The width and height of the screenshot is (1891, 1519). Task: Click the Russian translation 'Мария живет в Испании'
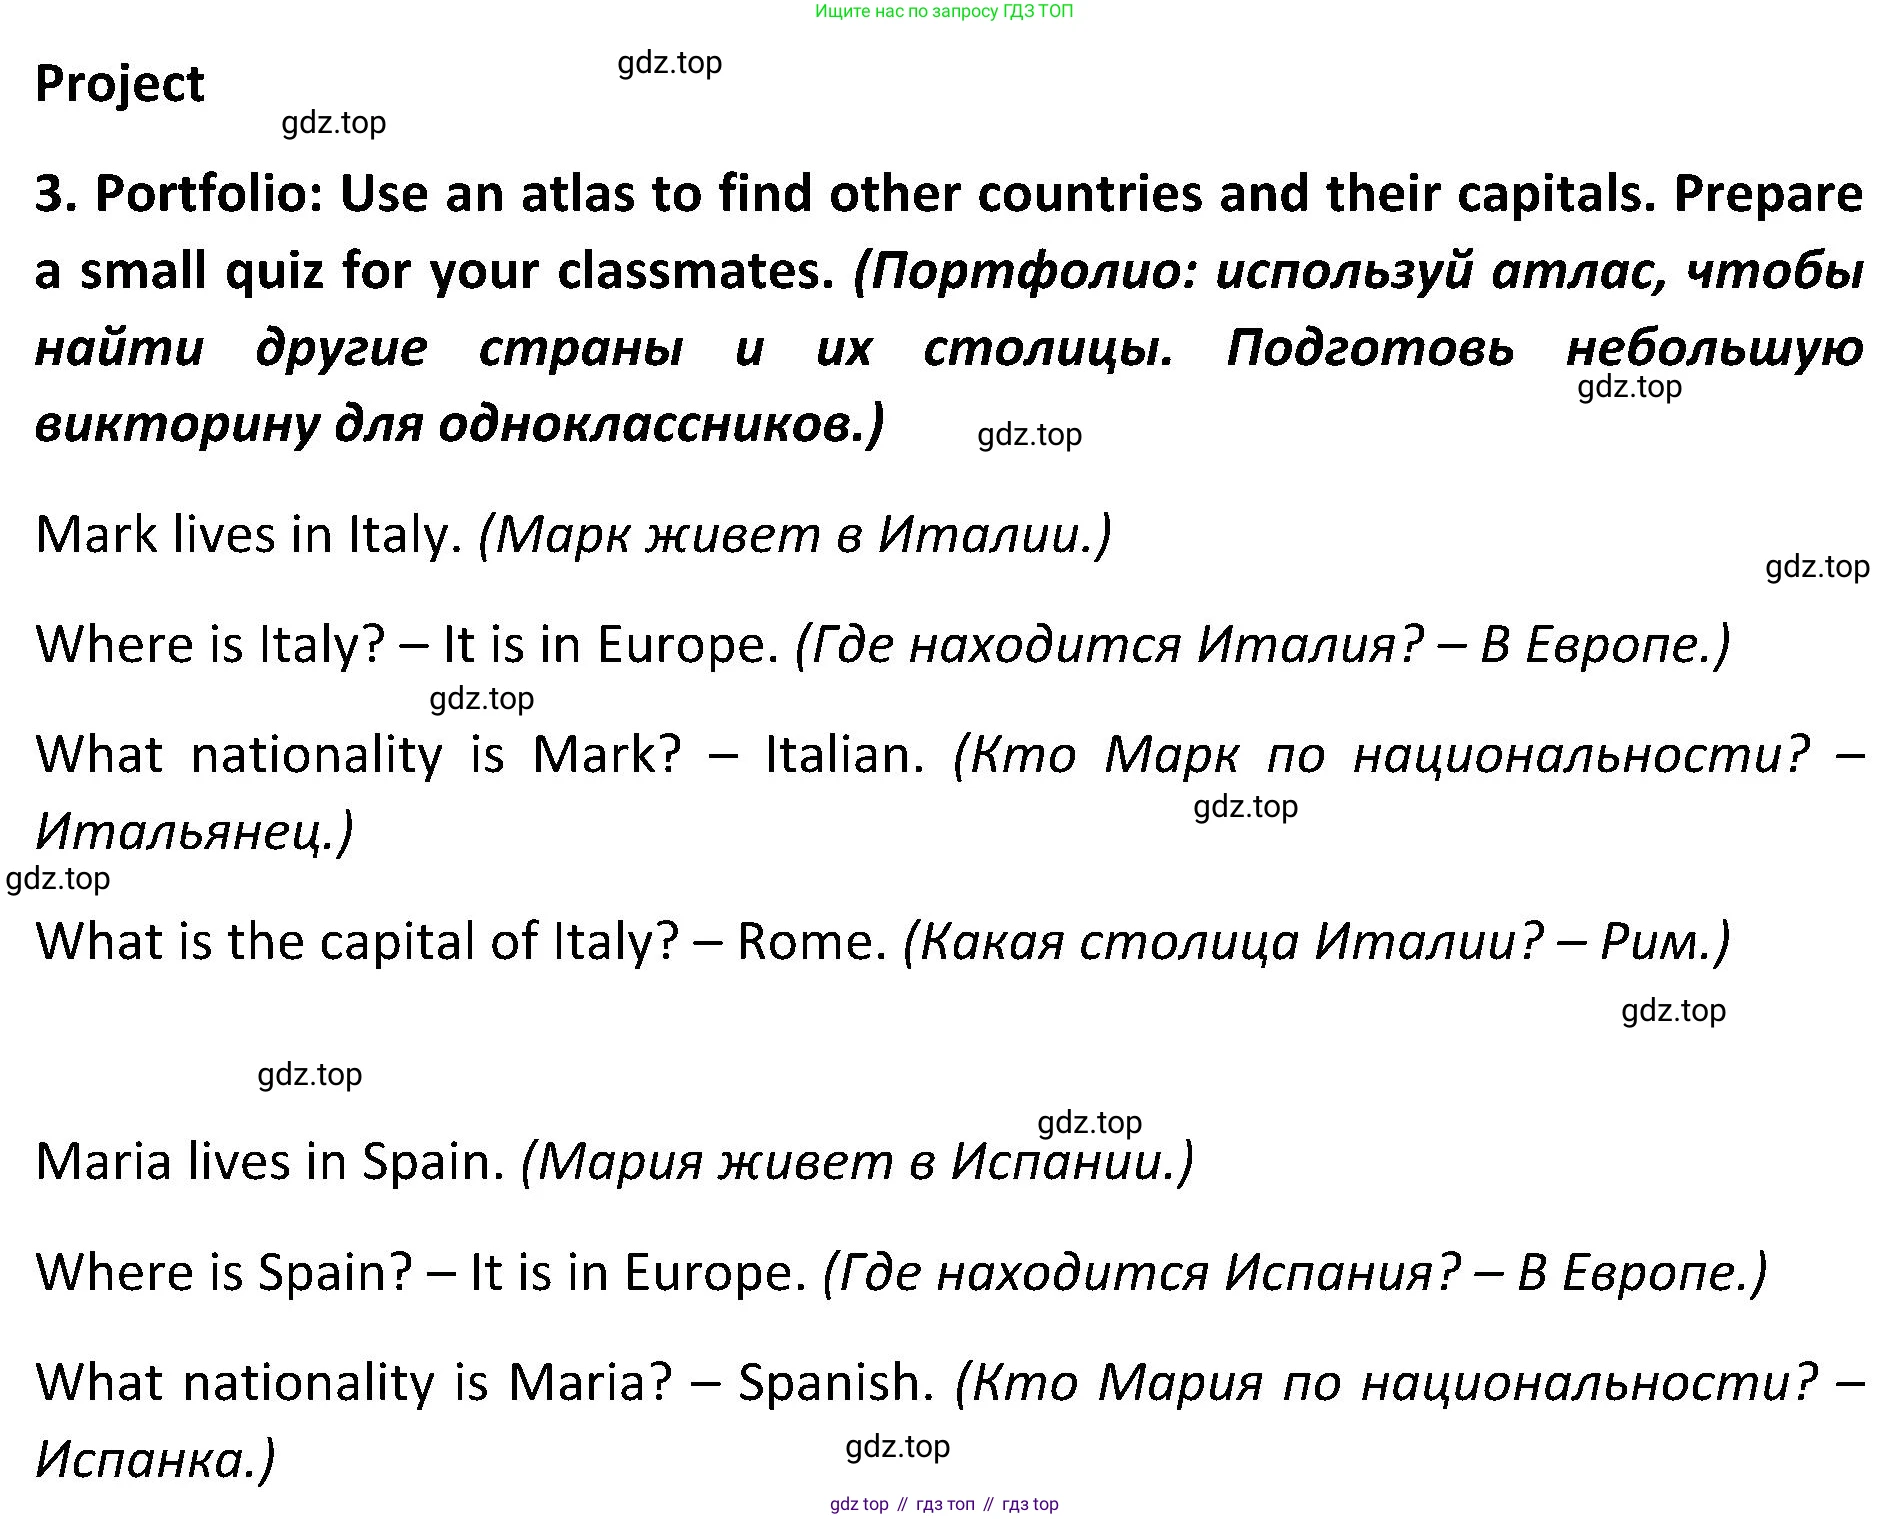click(857, 1162)
